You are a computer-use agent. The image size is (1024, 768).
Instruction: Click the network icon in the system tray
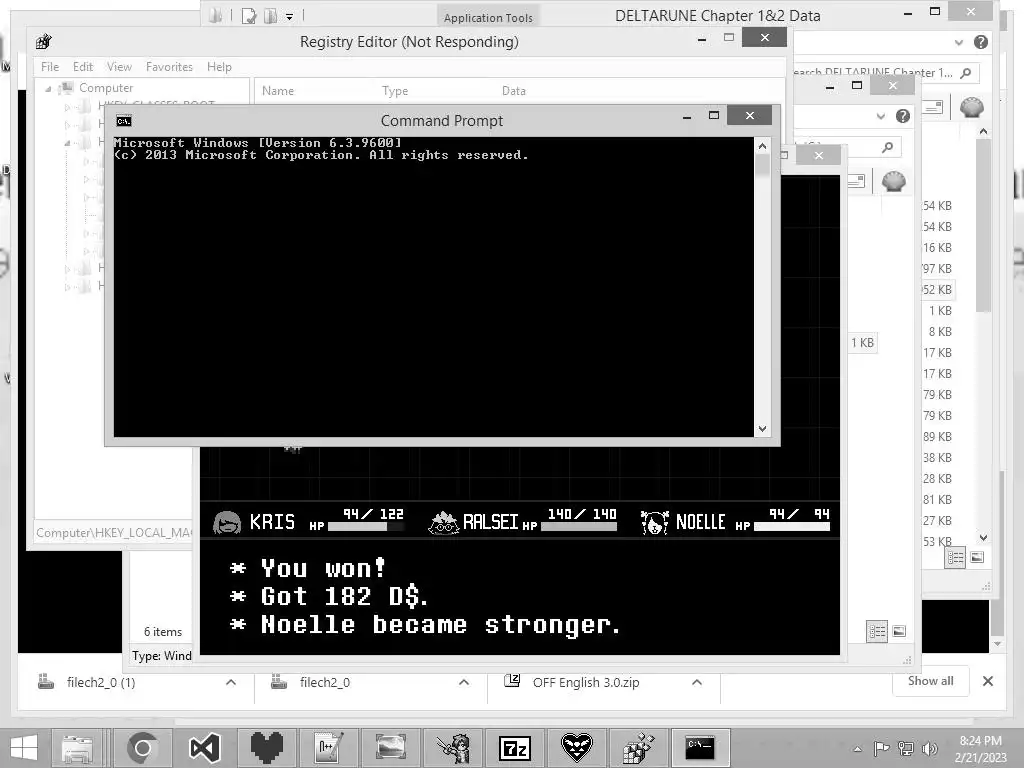(x=906, y=748)
